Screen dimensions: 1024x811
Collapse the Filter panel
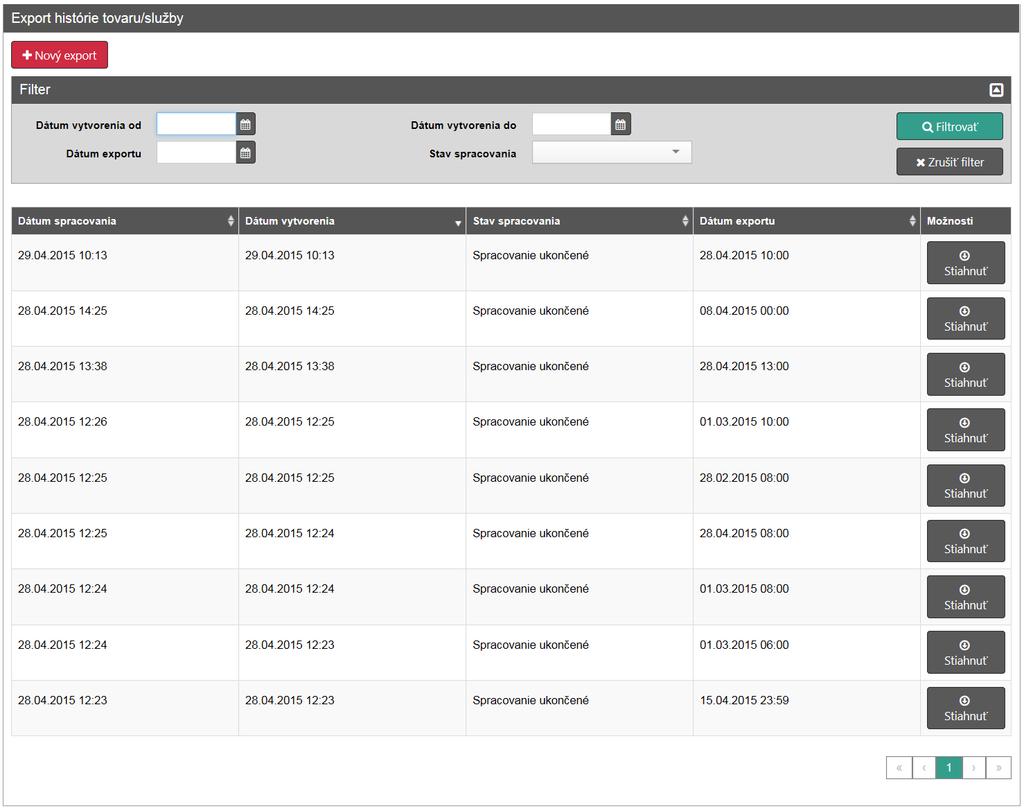pos(996,90)
